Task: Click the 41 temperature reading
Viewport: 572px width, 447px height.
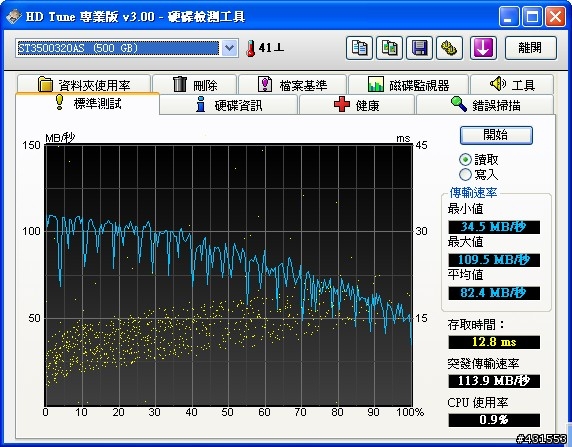Action: pos(271,48)
